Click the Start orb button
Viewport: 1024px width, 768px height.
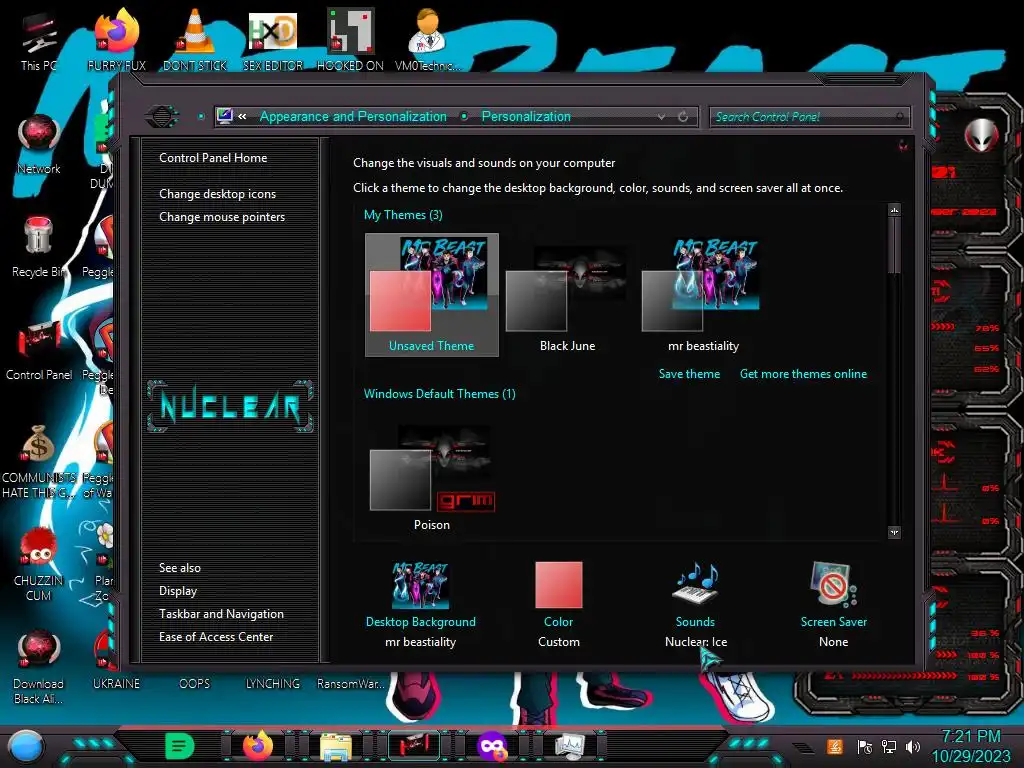pyautogui.click(x=26, y=746)
